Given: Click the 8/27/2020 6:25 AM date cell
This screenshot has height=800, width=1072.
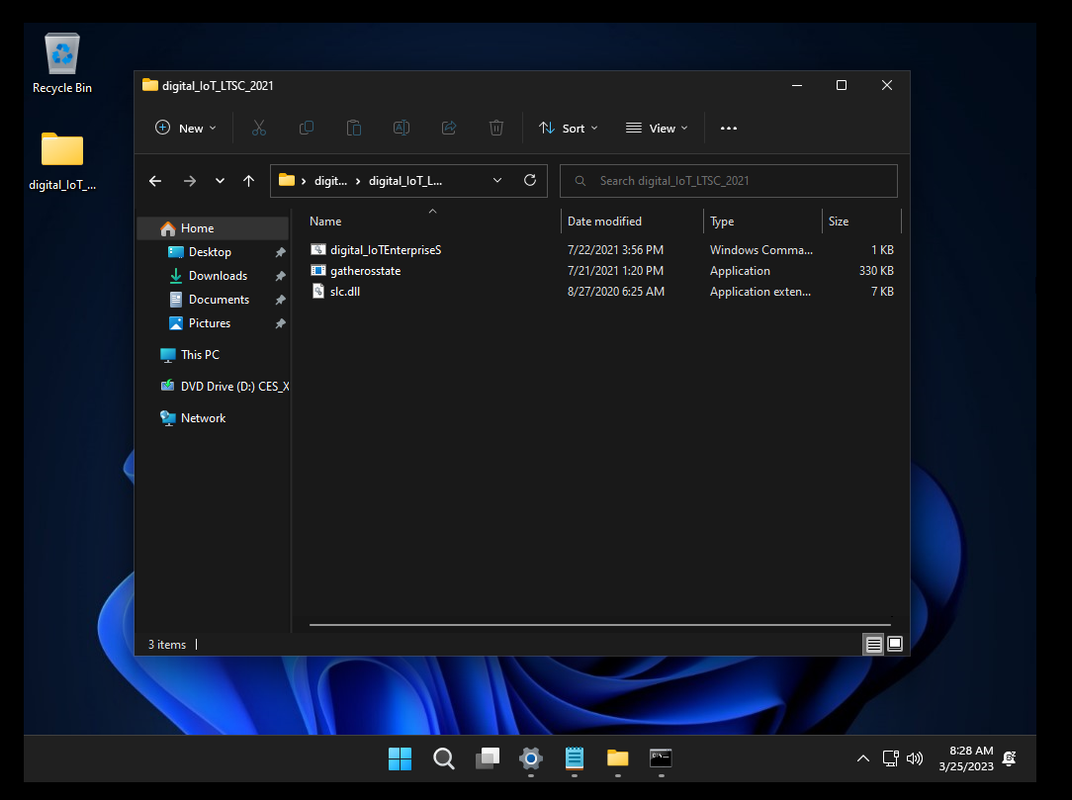Looking at the screenshot, I should (x=615, y=291).
